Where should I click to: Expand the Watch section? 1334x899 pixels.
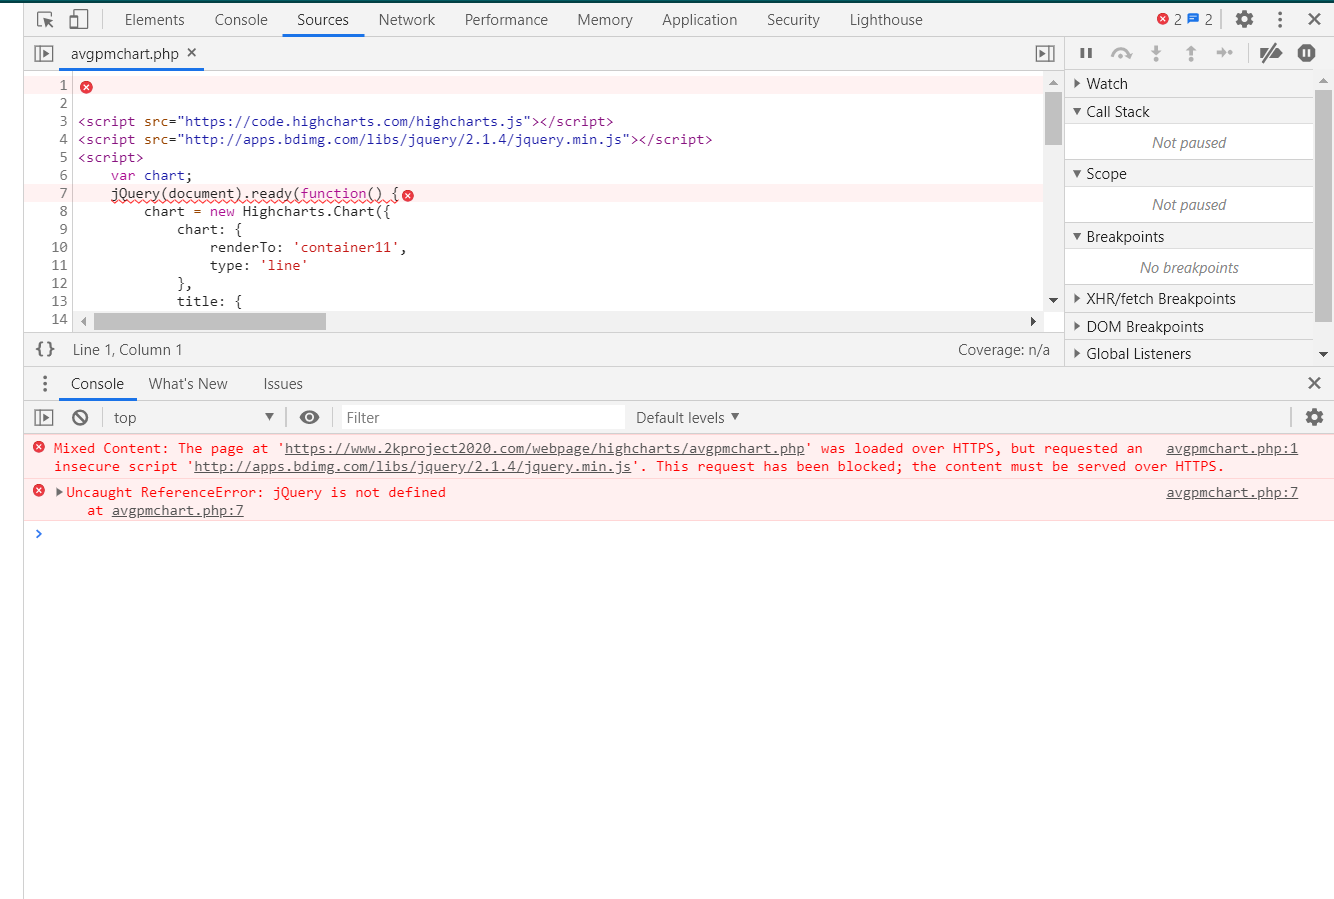pyautogui.click(x=1106, y=84)
